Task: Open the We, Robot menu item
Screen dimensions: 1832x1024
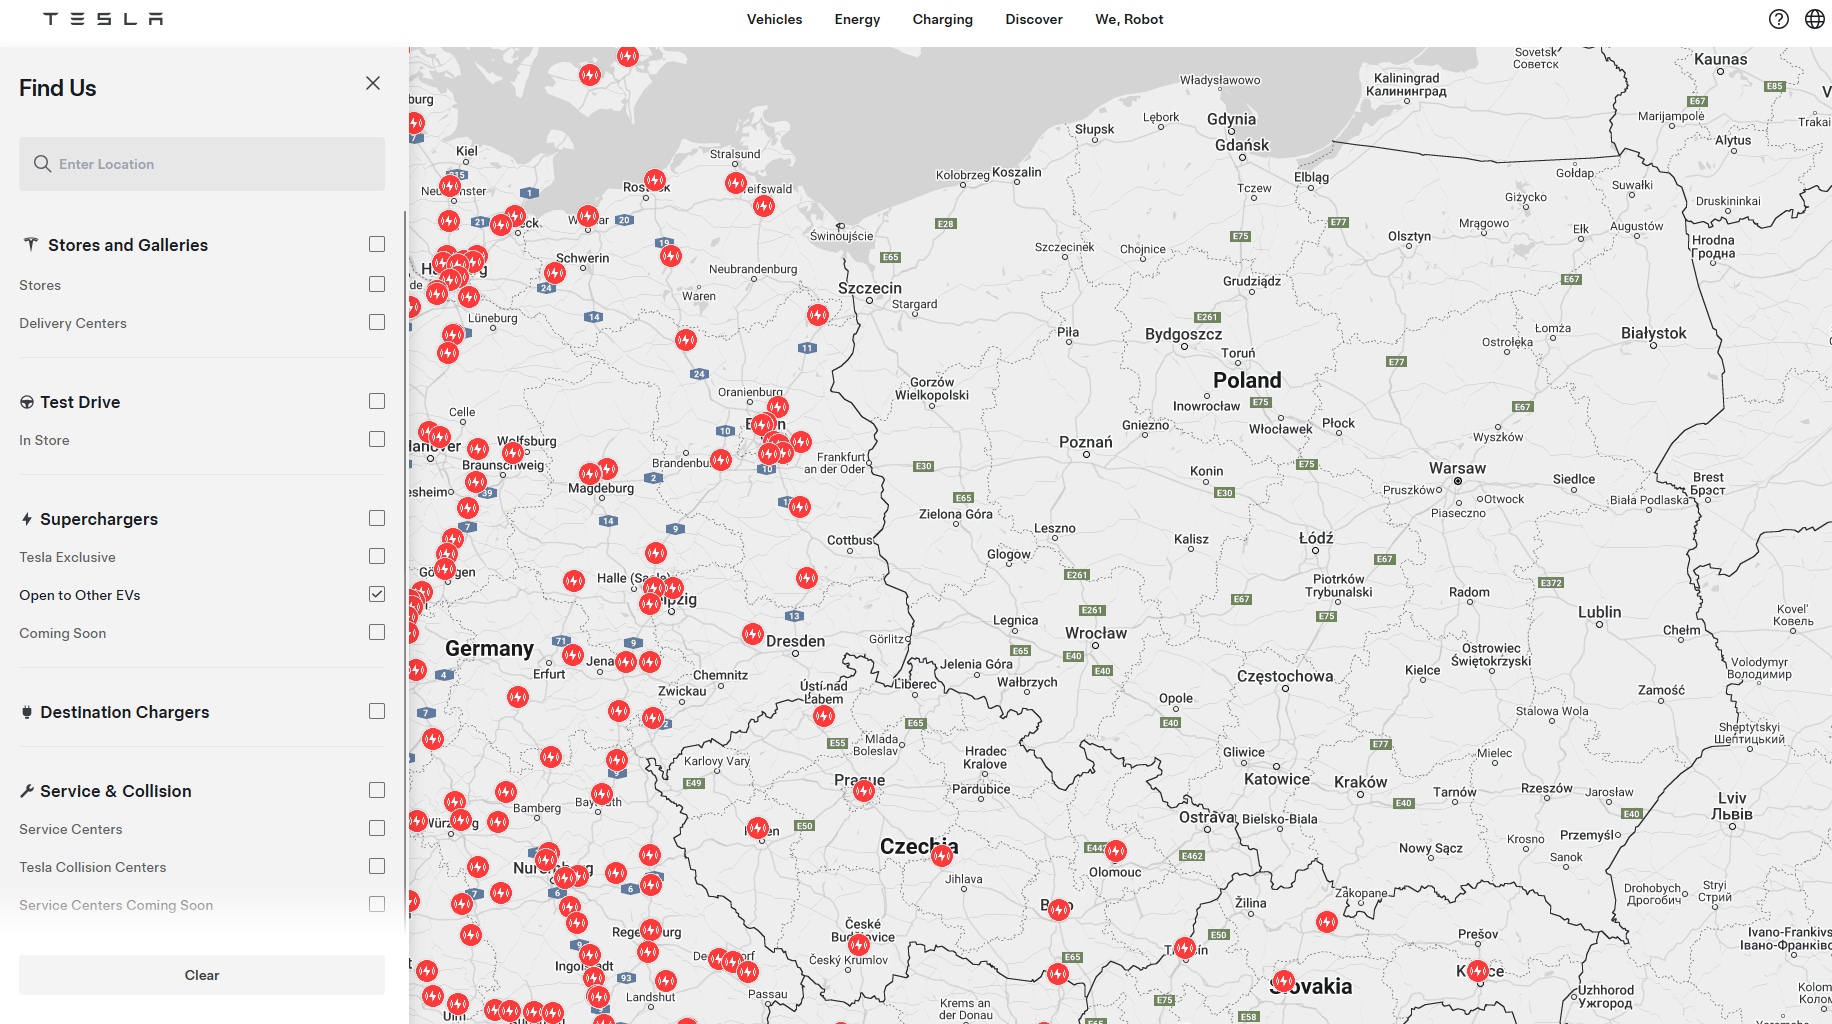Action: 1129,19
